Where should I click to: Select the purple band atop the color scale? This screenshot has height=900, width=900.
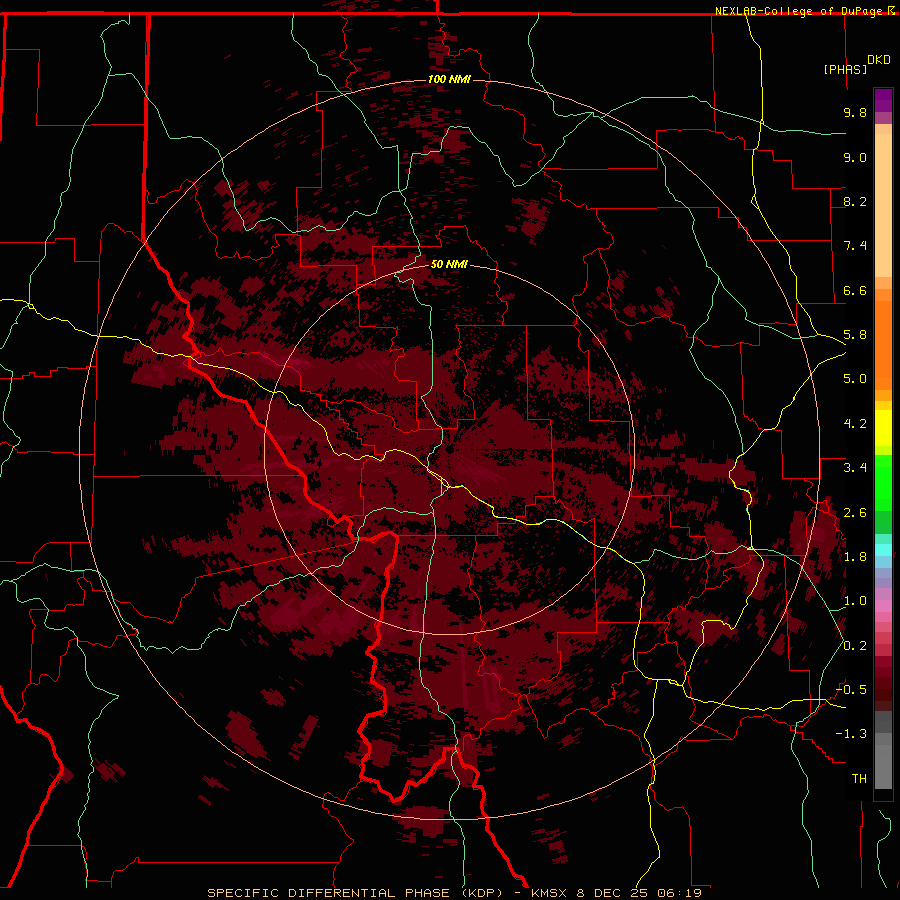coord(883,100)
